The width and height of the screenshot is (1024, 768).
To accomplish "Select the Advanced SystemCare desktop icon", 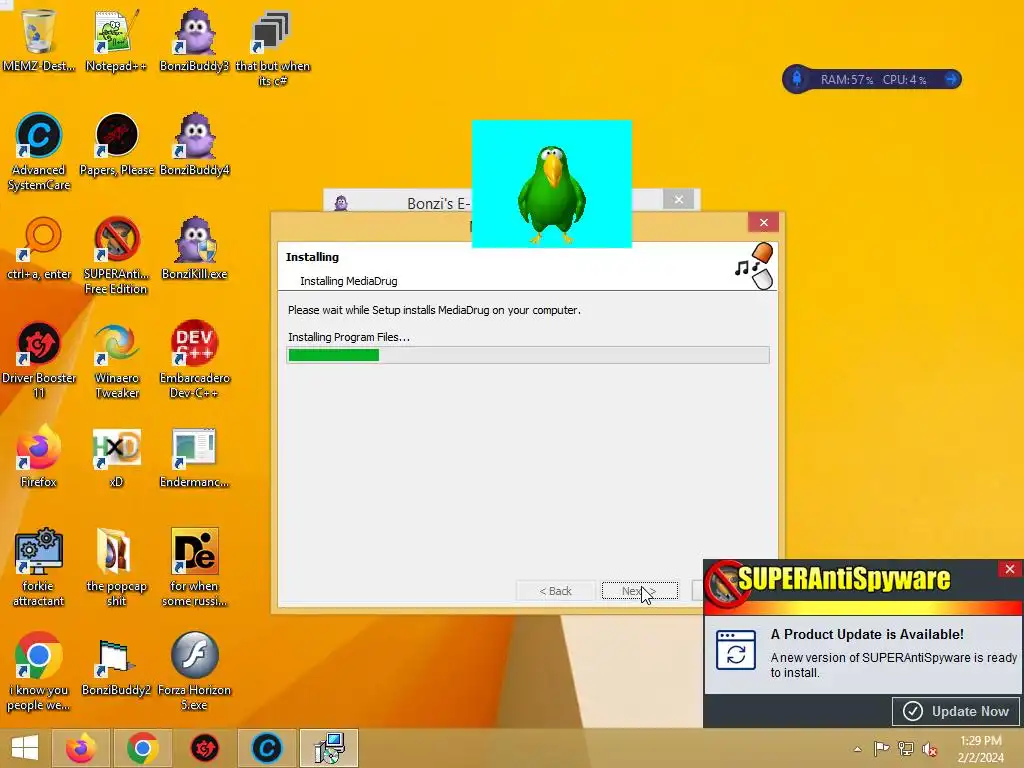I will pos(39,152).
